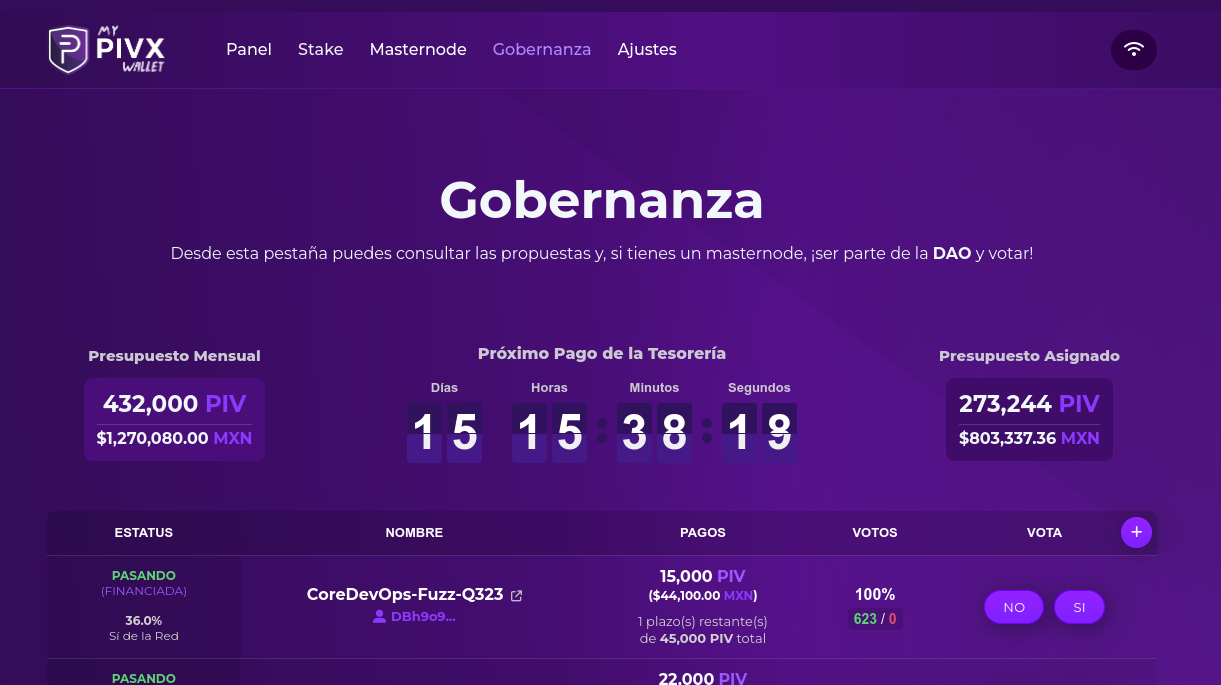Click the 22,000 PIV payment in second row
This screenshot has width=1221, height=685.
(x=702, y=678)
